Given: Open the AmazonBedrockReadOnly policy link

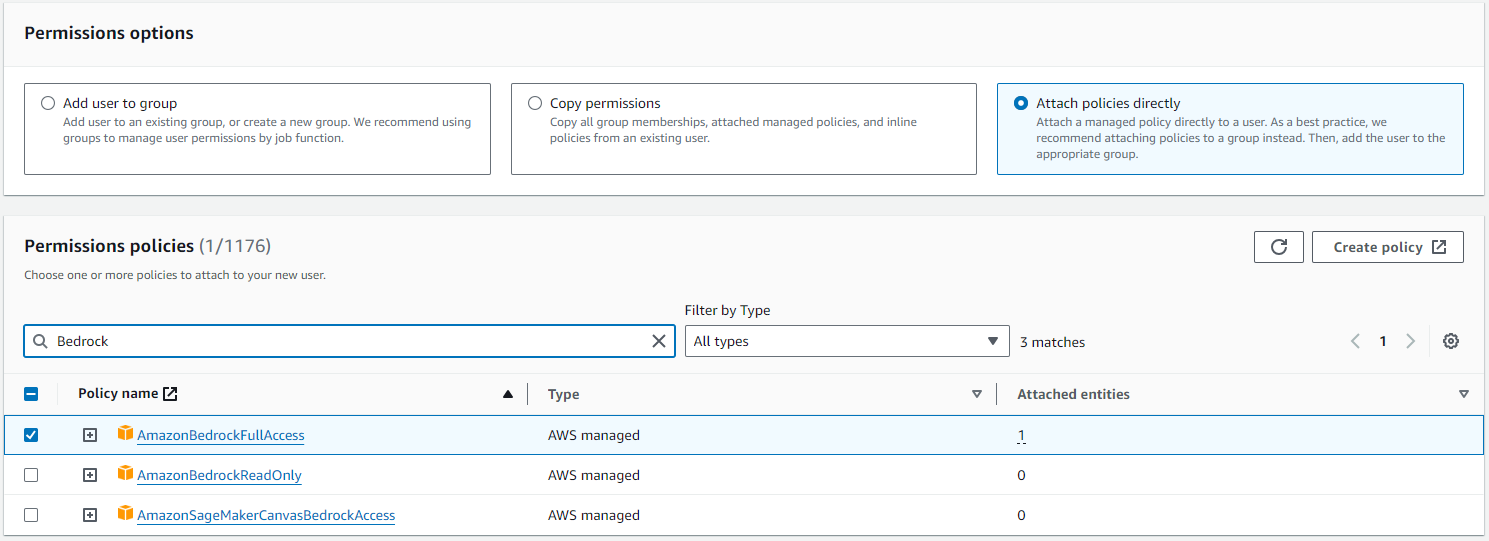Looking at the screenshot, I should 219,475.
